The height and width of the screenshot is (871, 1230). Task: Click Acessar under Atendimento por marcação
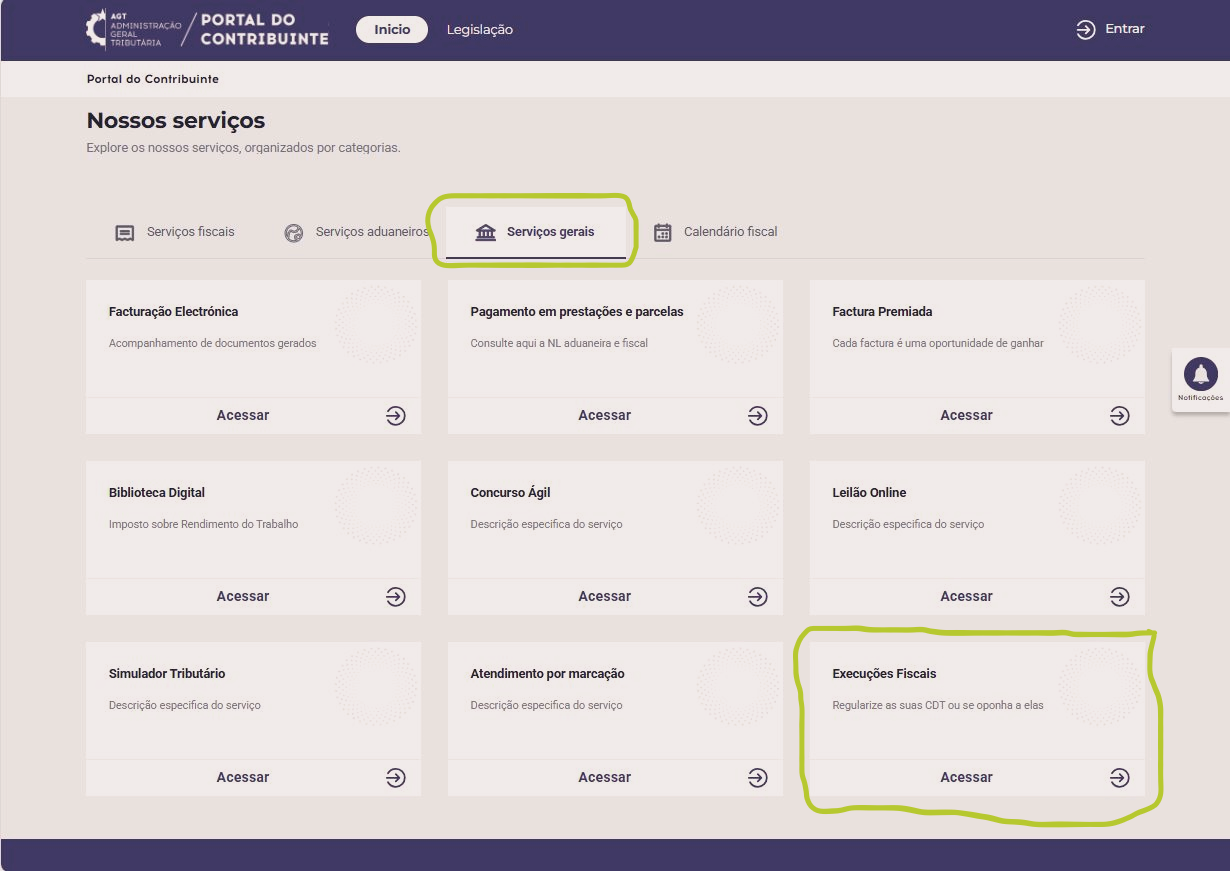click(604, 777)
